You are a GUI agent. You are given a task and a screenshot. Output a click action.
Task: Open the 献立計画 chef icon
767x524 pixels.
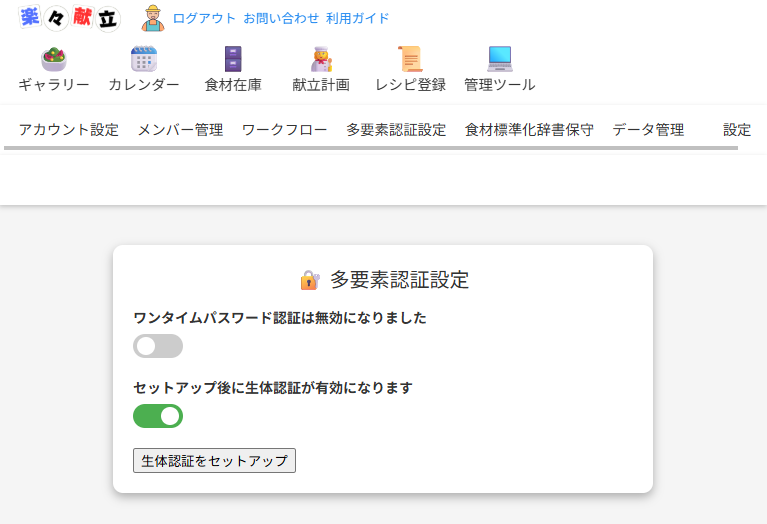tap(321, 59)
